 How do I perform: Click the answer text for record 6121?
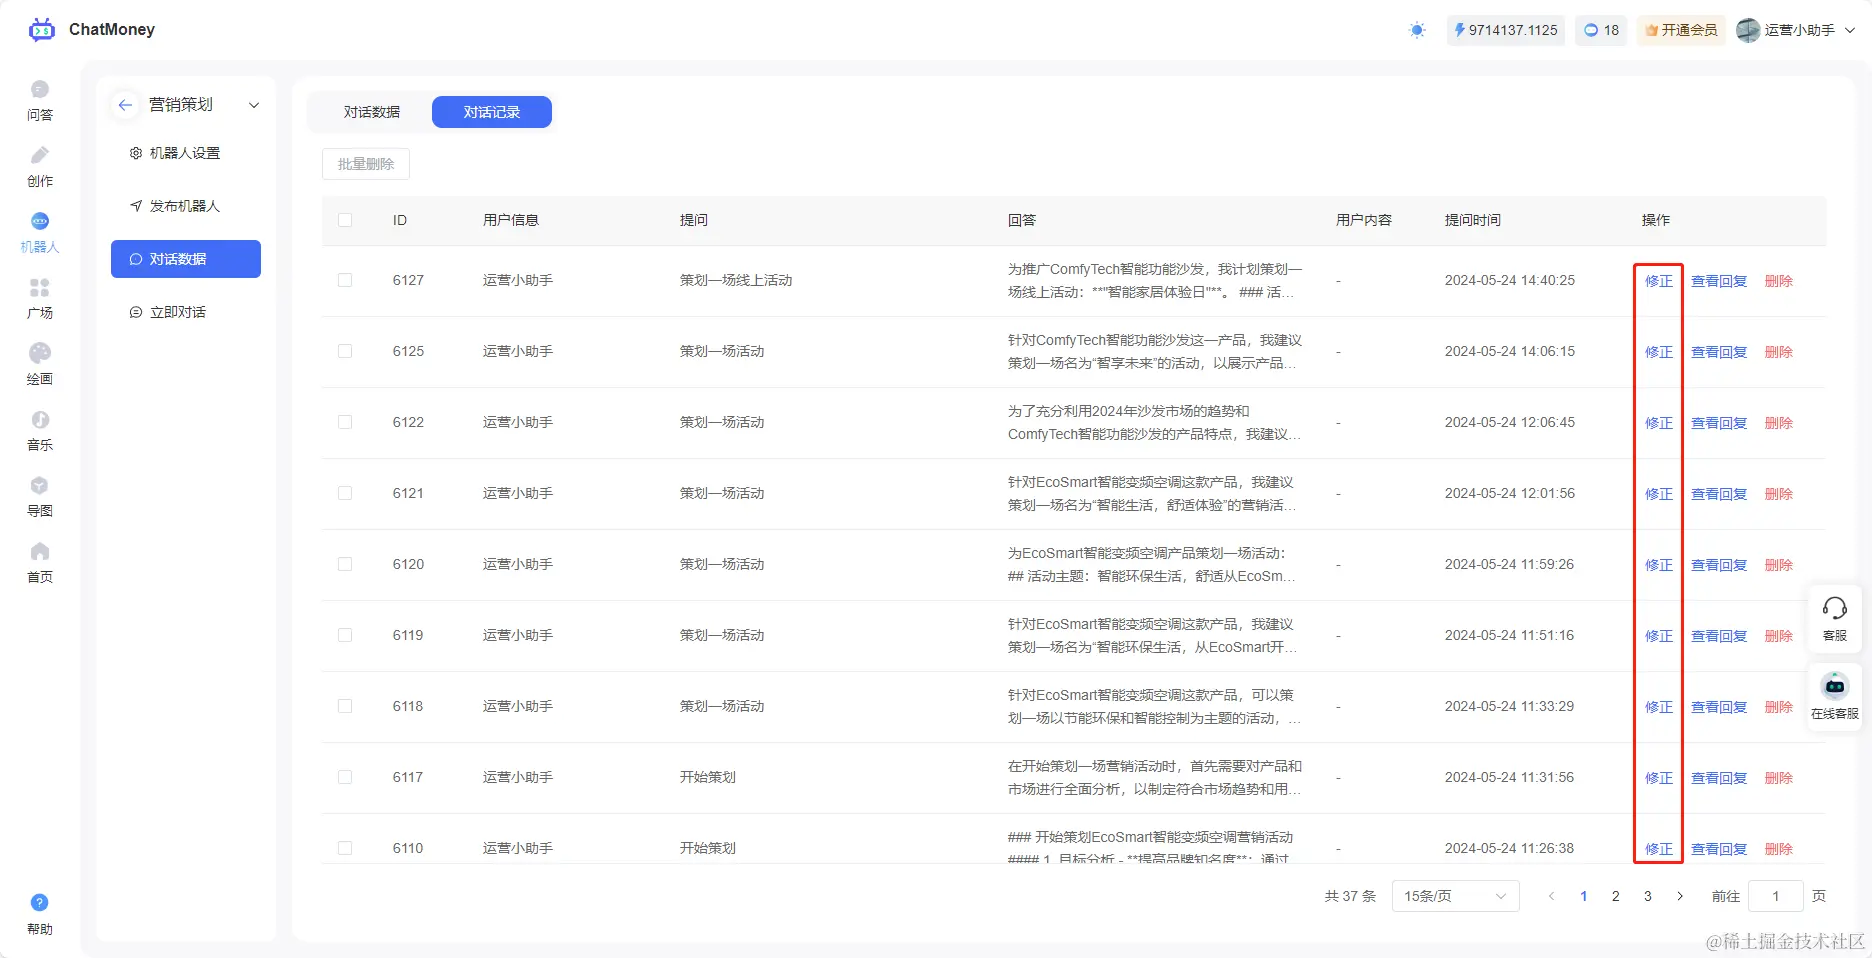(x=1152, y=493)
